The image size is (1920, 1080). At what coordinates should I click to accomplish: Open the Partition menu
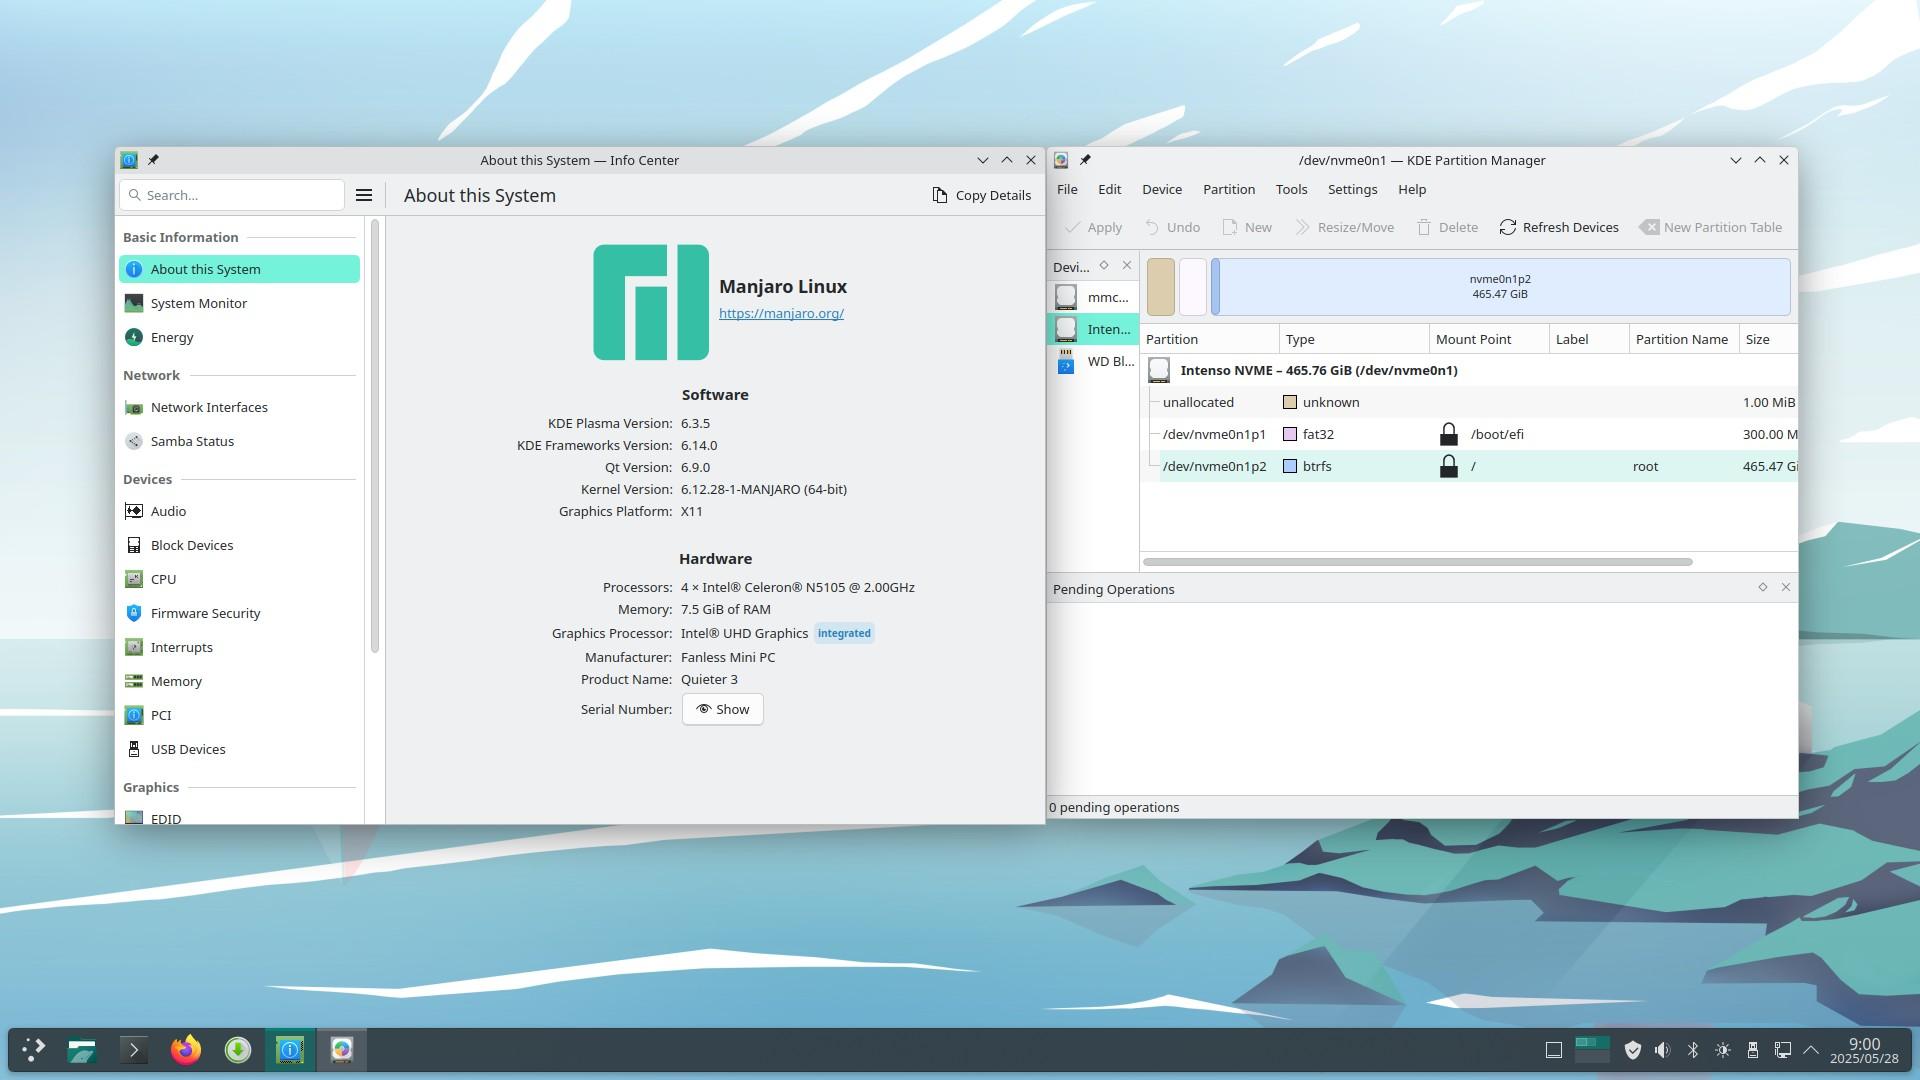(1228, 189)
